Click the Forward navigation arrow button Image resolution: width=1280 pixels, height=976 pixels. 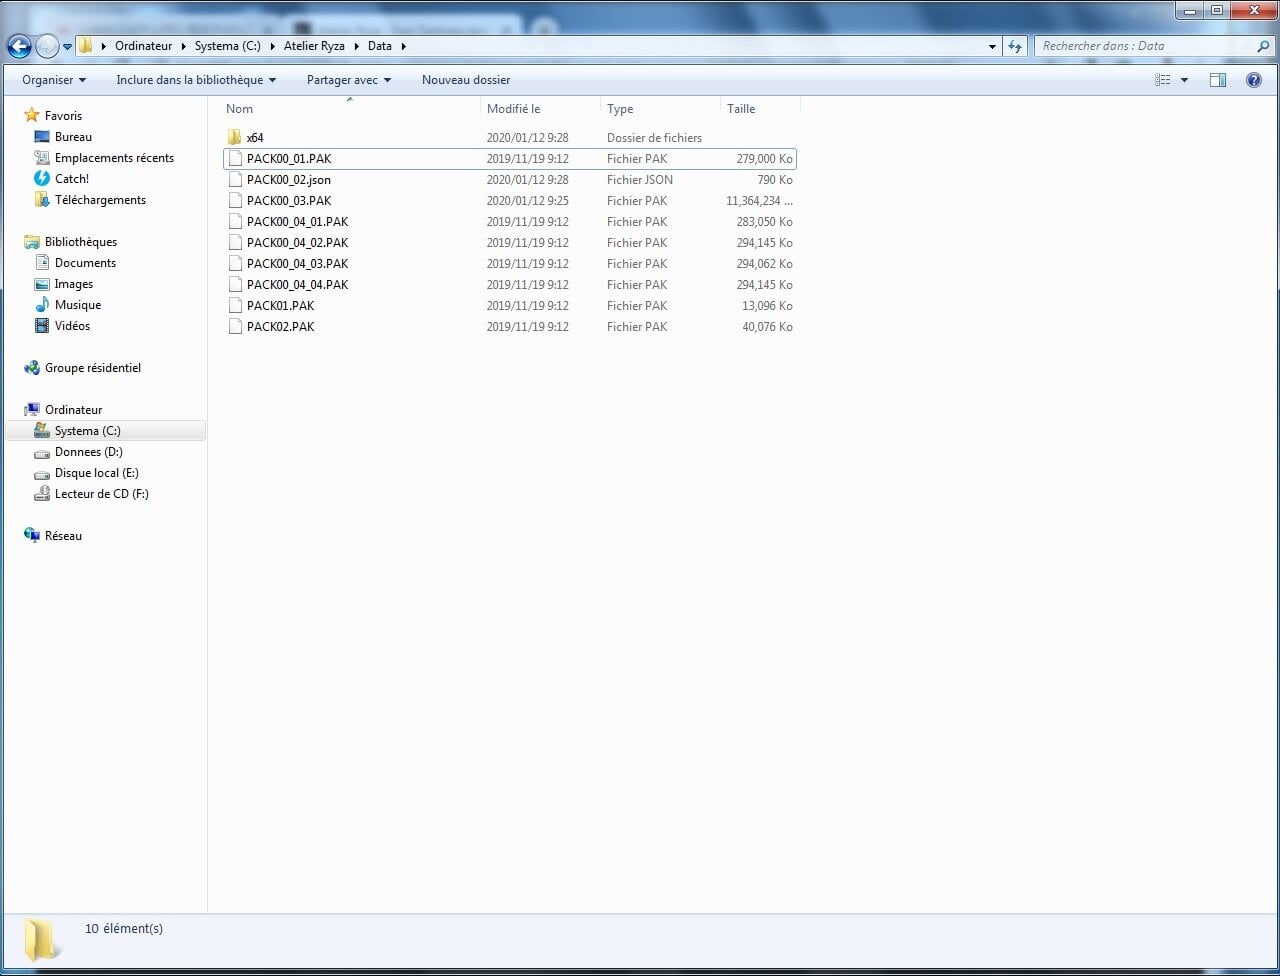click(47, 46)
